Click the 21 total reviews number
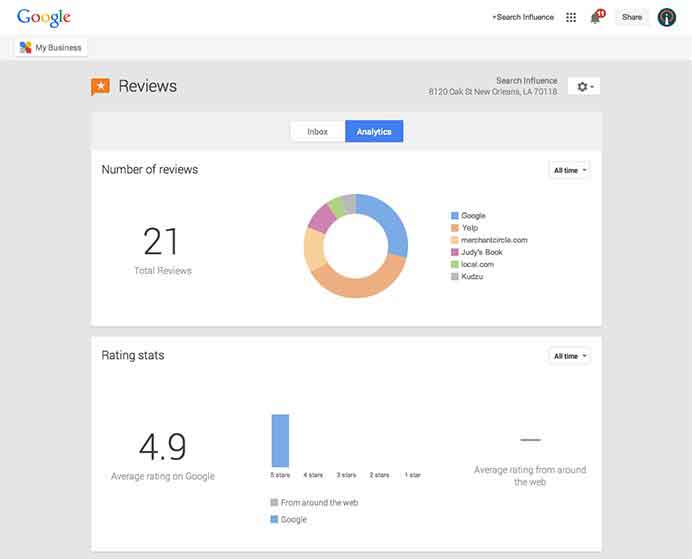The width and height of the screenshot is (692, 559). (161, 241)
